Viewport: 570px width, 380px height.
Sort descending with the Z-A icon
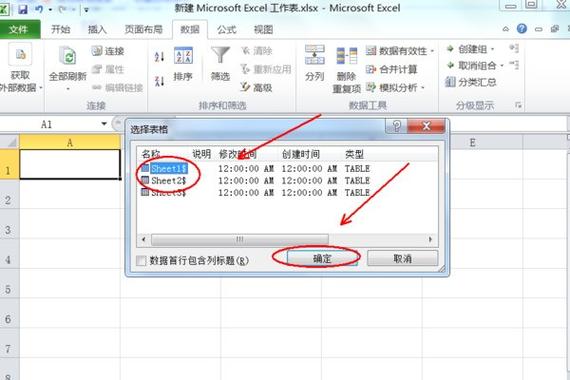159,81
